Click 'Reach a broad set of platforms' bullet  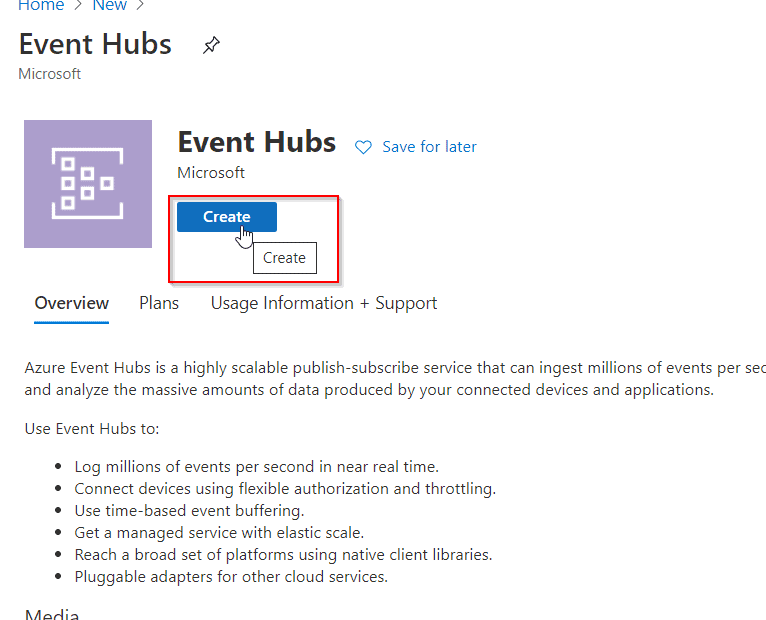click(x=283, y=555)
